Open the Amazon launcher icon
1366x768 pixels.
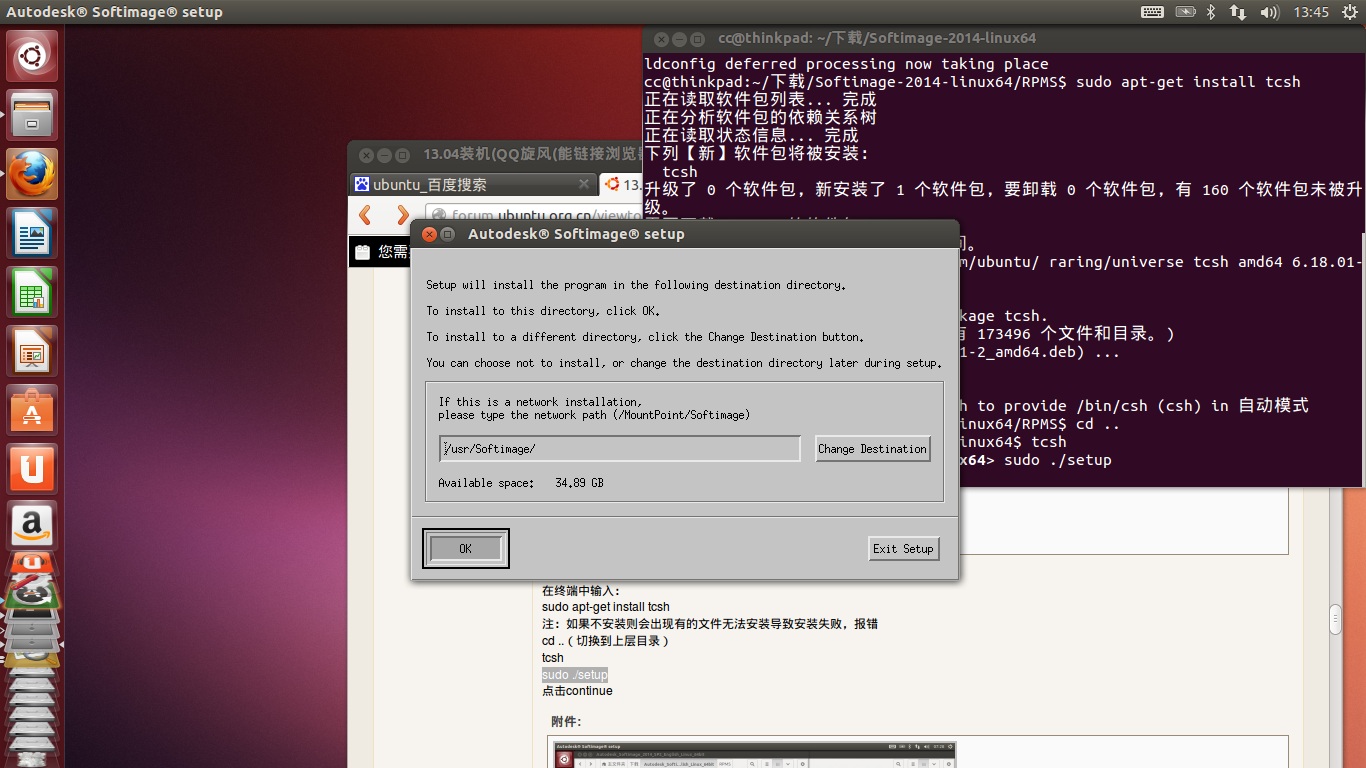tap(32, 526)
